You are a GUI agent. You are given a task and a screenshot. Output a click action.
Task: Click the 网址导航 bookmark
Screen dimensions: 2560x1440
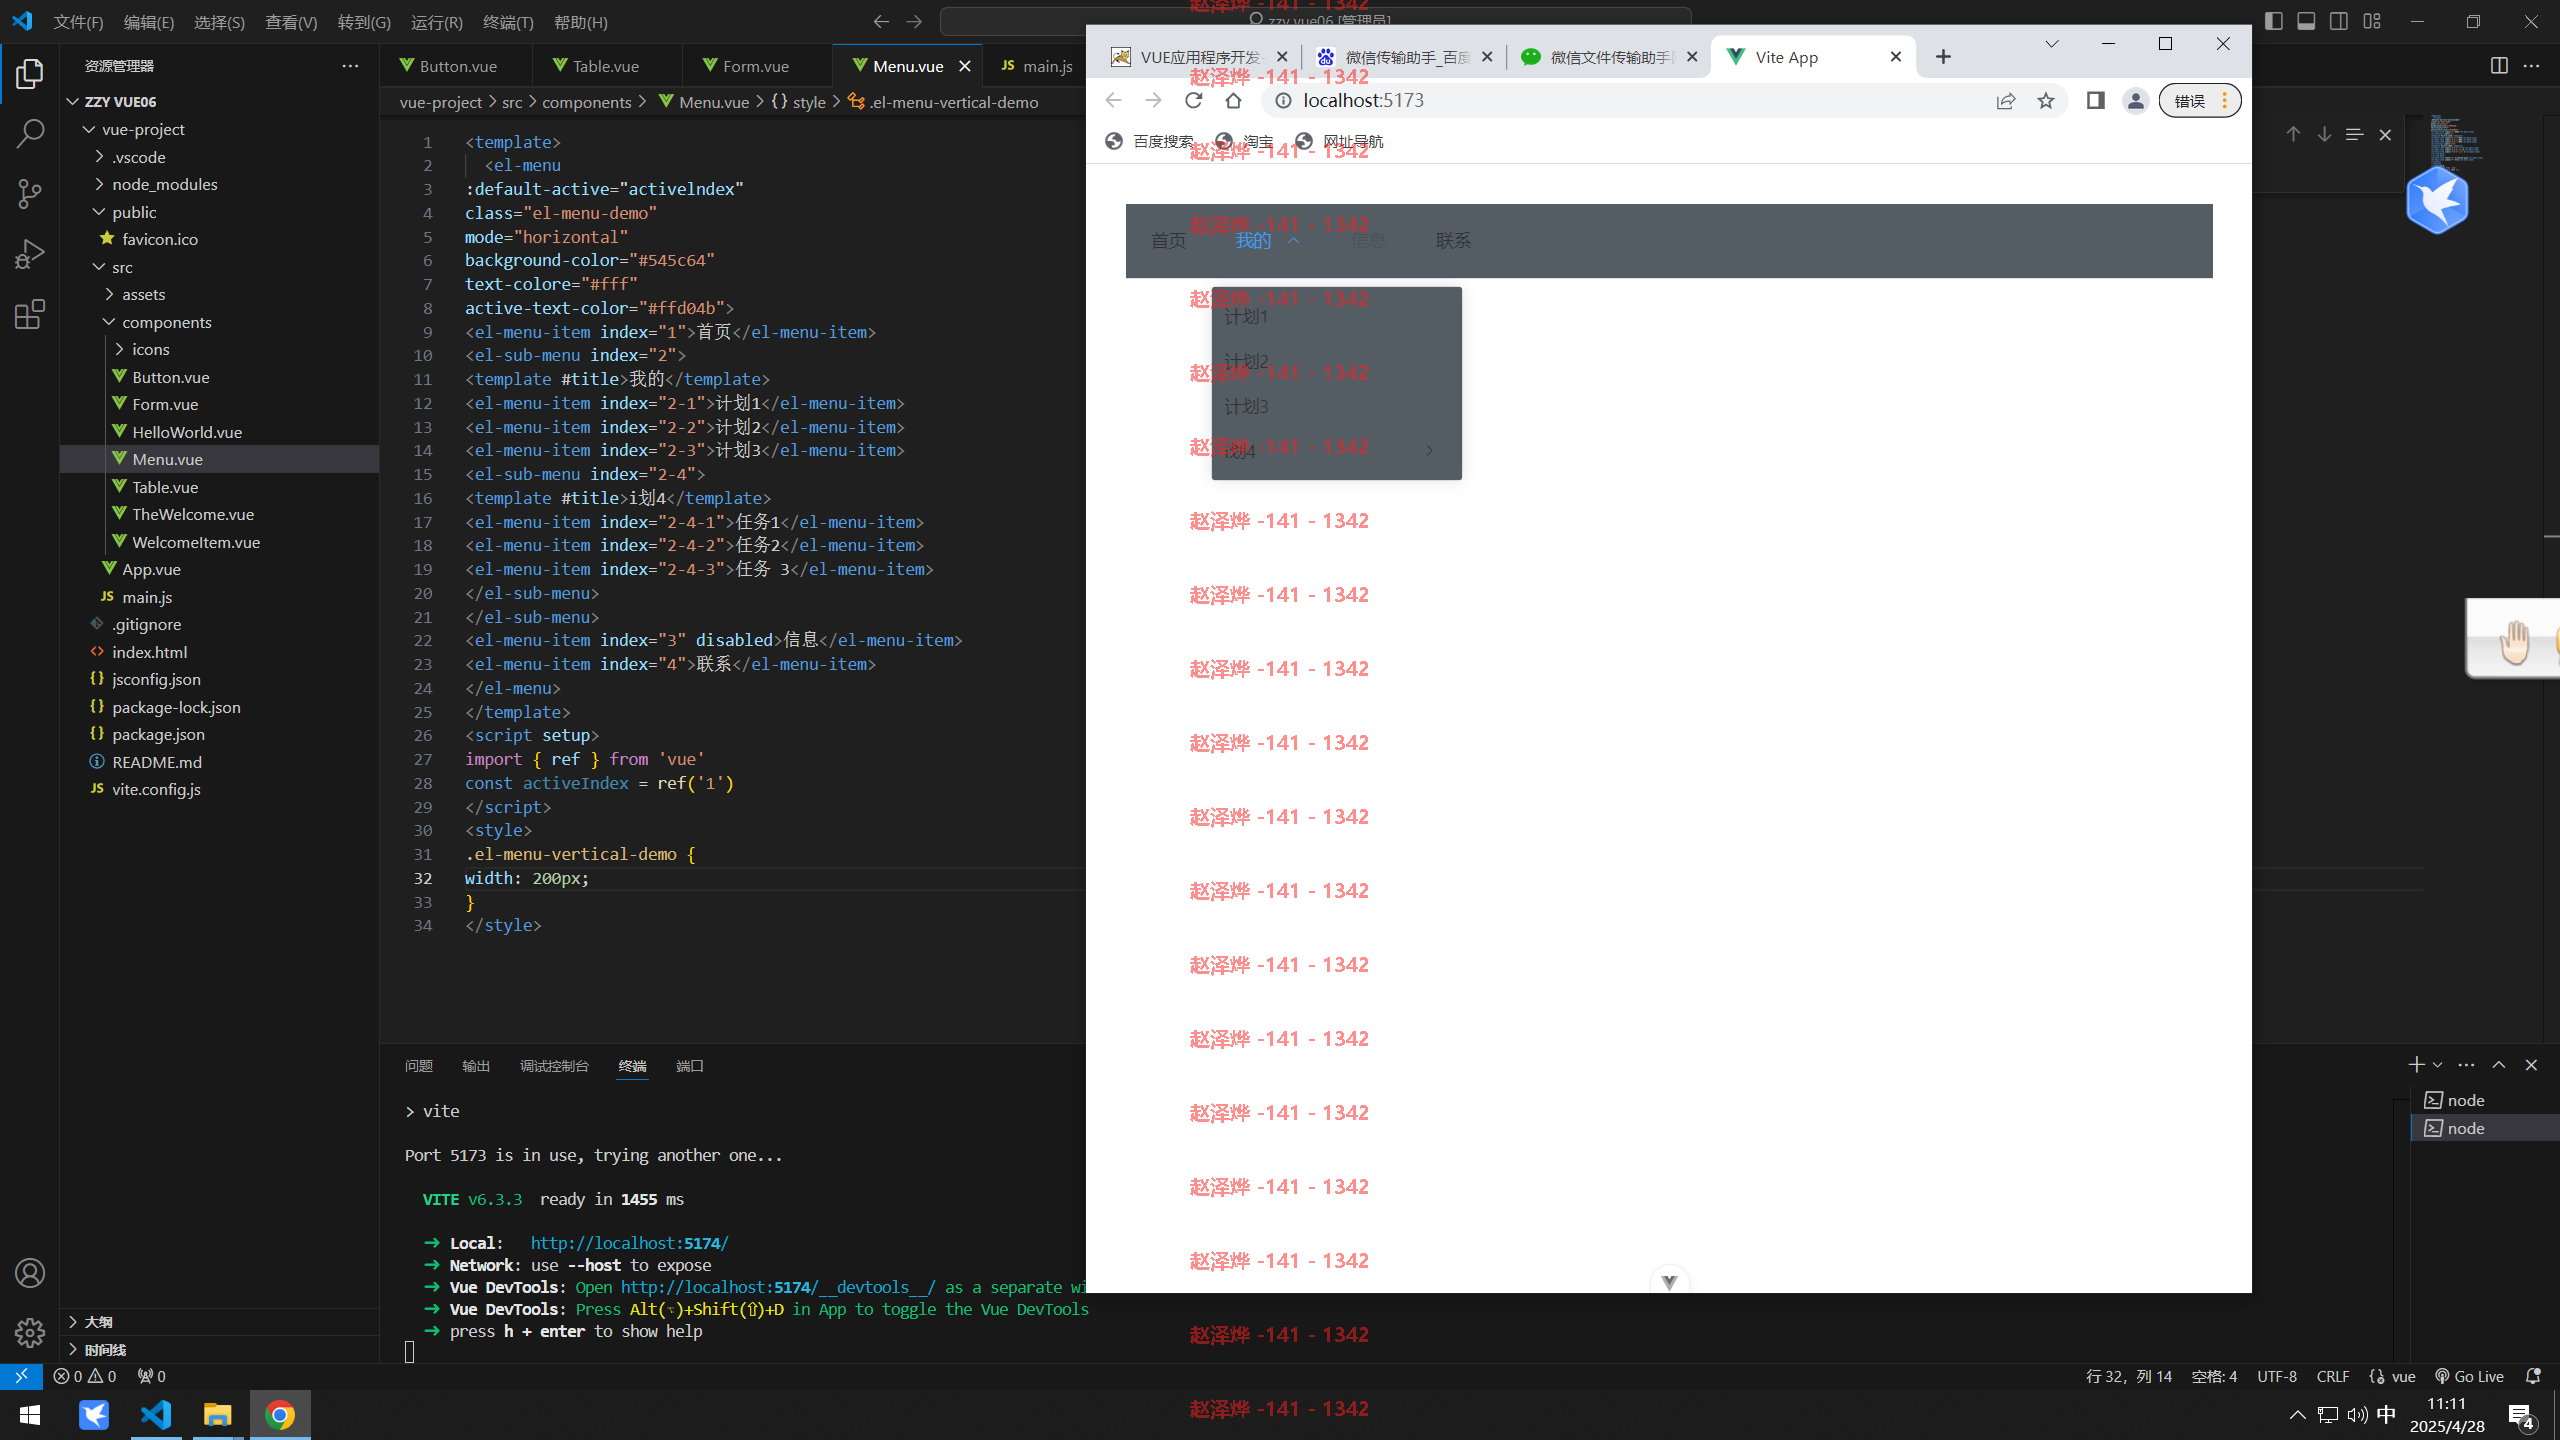point(1339,141)
